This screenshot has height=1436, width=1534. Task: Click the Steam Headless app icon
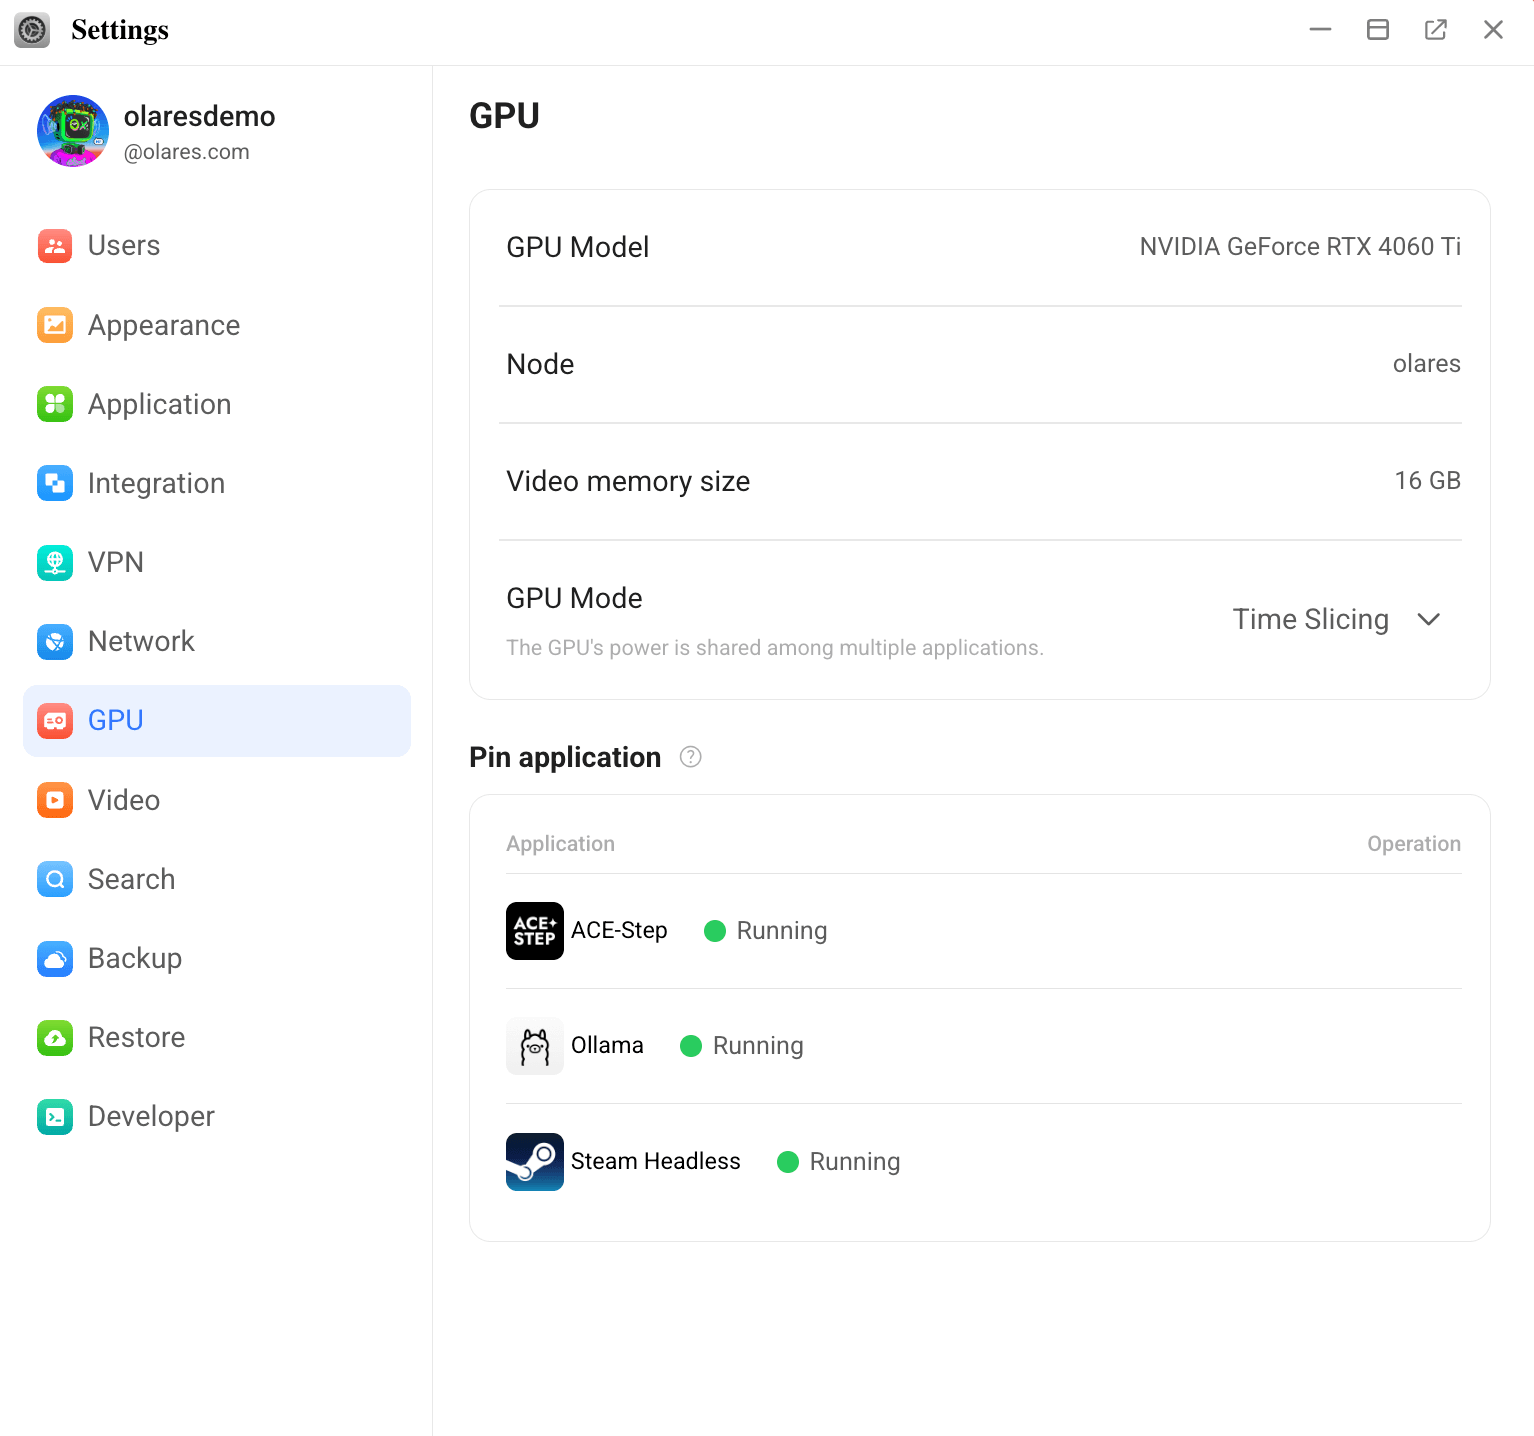[535, 1162]
